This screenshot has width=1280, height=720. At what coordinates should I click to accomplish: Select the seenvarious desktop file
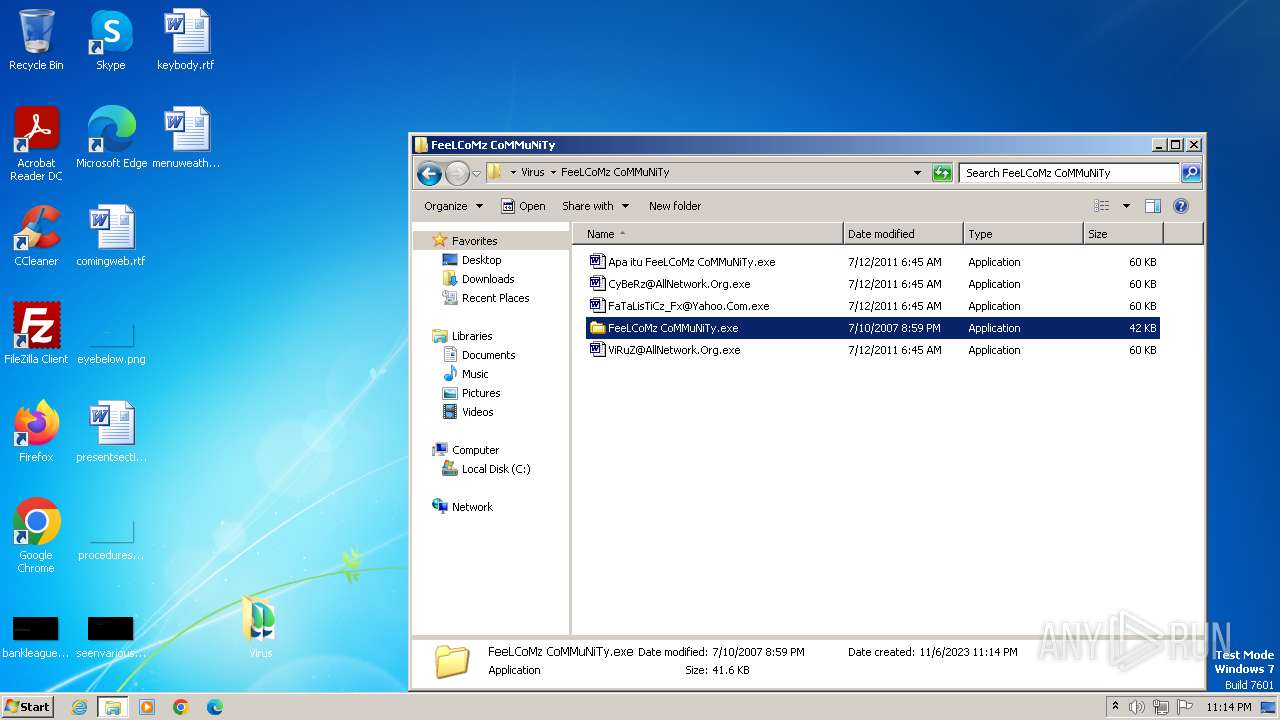coord(111,636)
